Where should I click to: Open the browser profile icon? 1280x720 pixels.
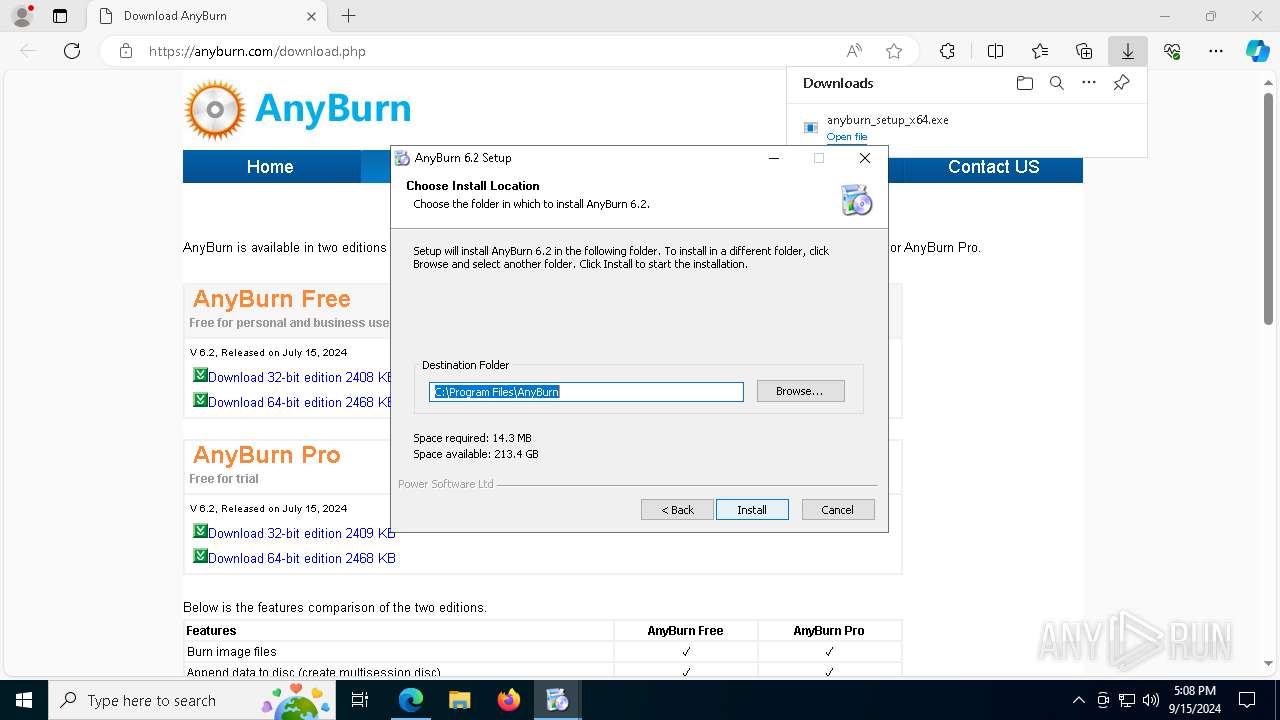point(21,16)
